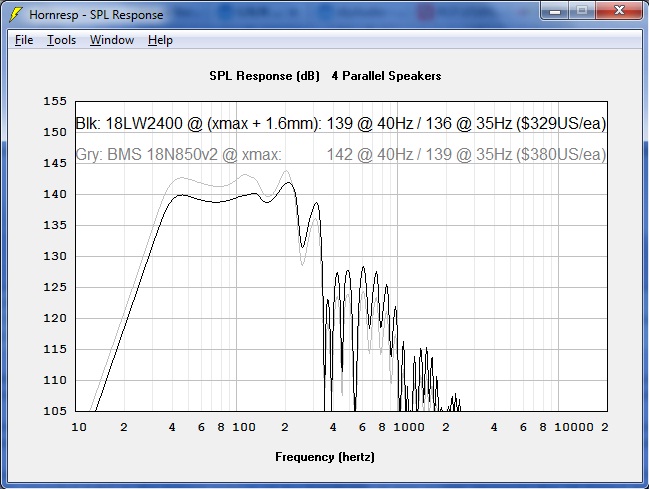Click the 'Gry: BMS 18N850v2' annotation line
This screenshot has height=489, width=649.
point(341,154)
